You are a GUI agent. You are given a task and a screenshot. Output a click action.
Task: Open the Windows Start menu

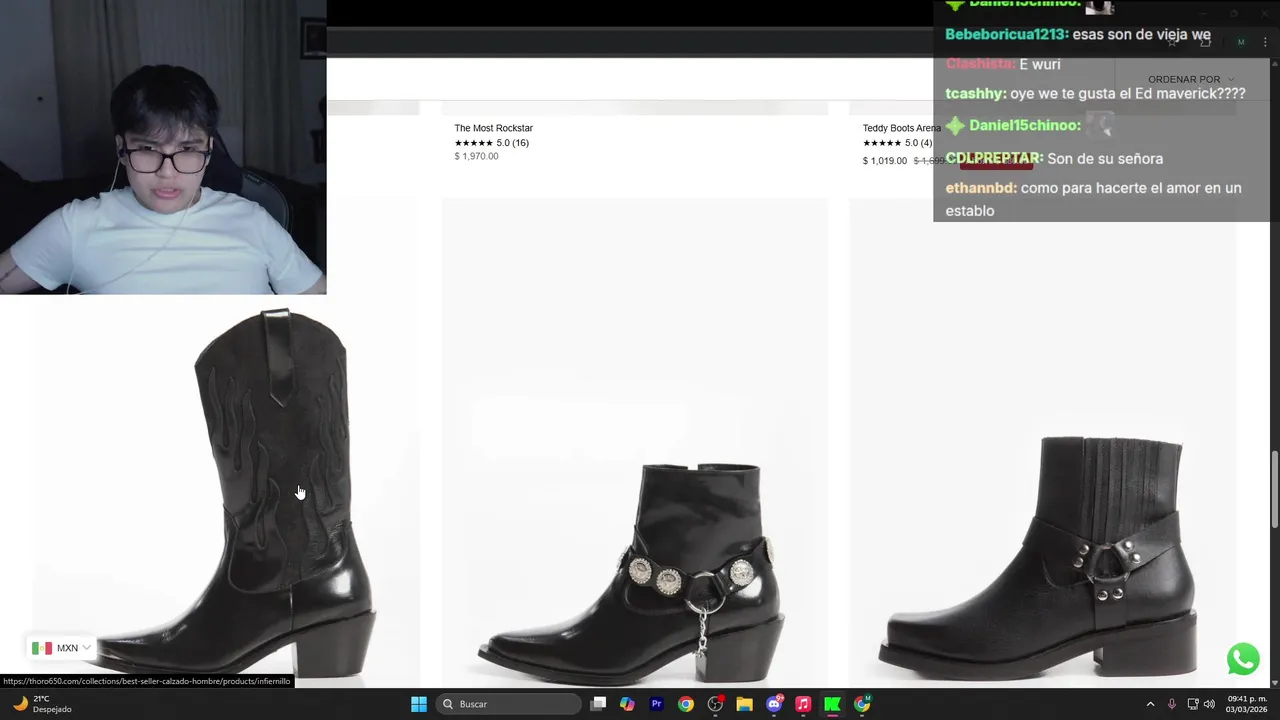click(419, 704)
